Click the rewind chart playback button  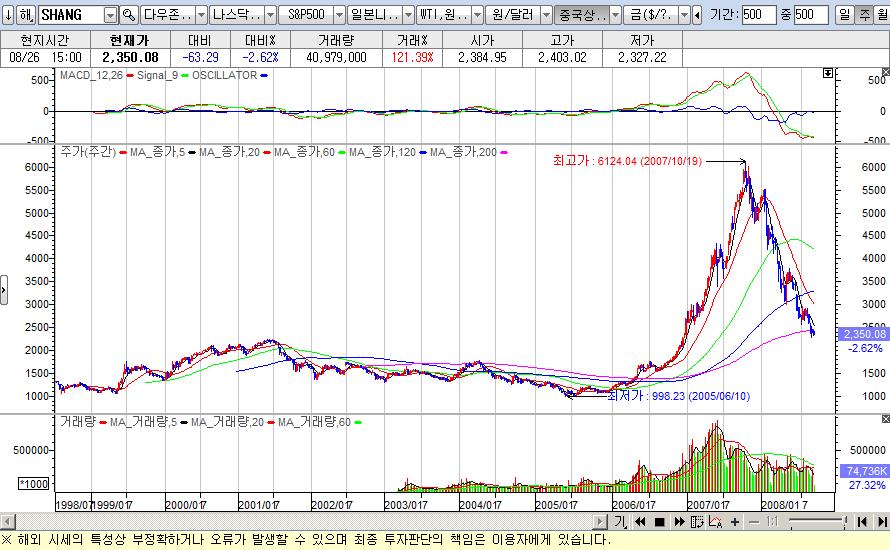[640, 521]
